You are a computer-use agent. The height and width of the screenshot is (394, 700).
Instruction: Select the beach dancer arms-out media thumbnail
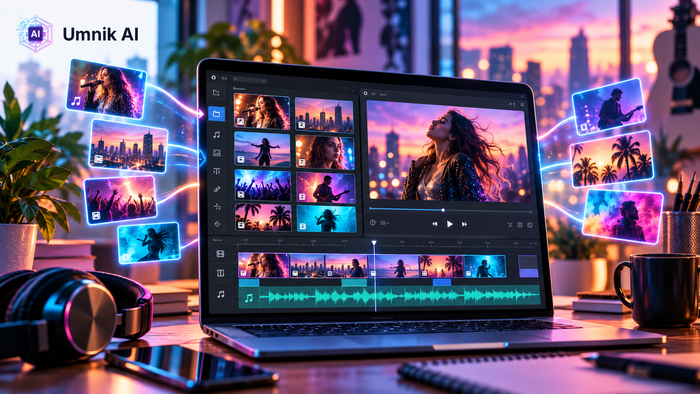(x=262, y=149)
